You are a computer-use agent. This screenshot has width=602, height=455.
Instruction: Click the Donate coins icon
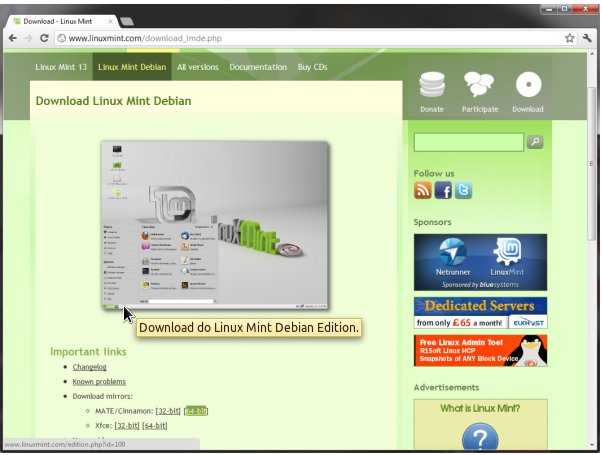click(432, 84)
